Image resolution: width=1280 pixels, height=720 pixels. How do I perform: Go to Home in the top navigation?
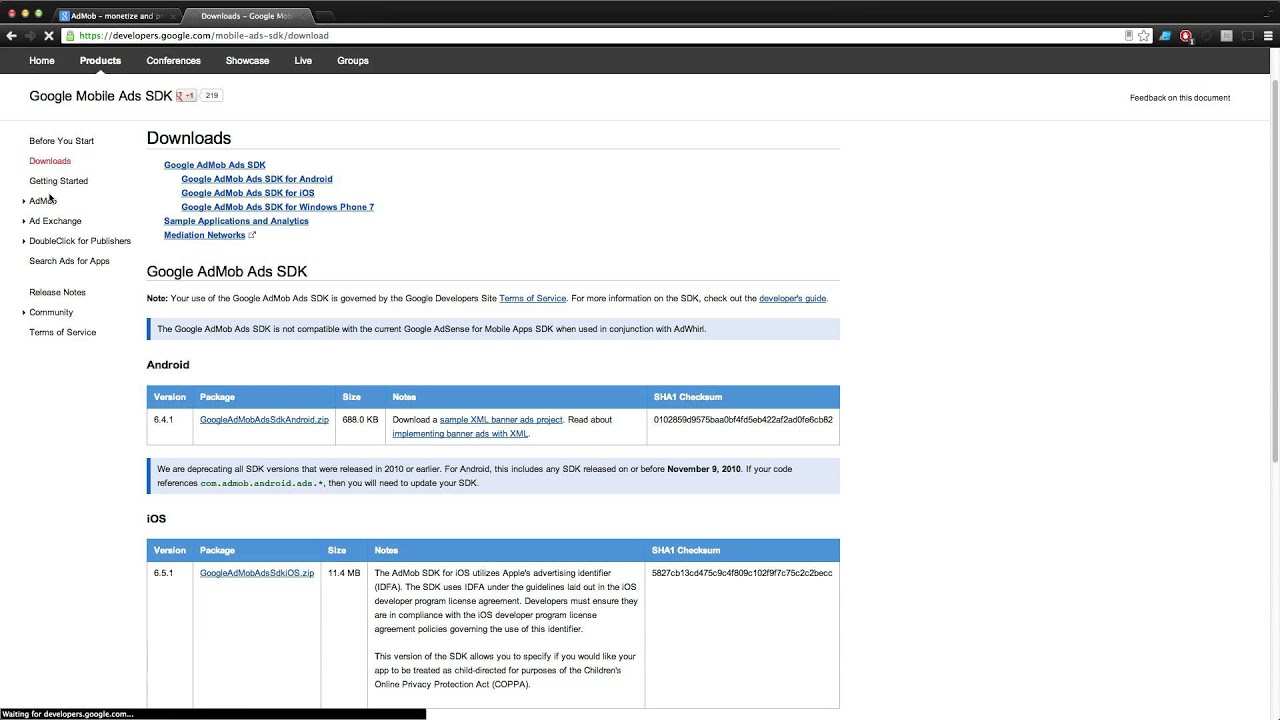click(x=42, y=61)
